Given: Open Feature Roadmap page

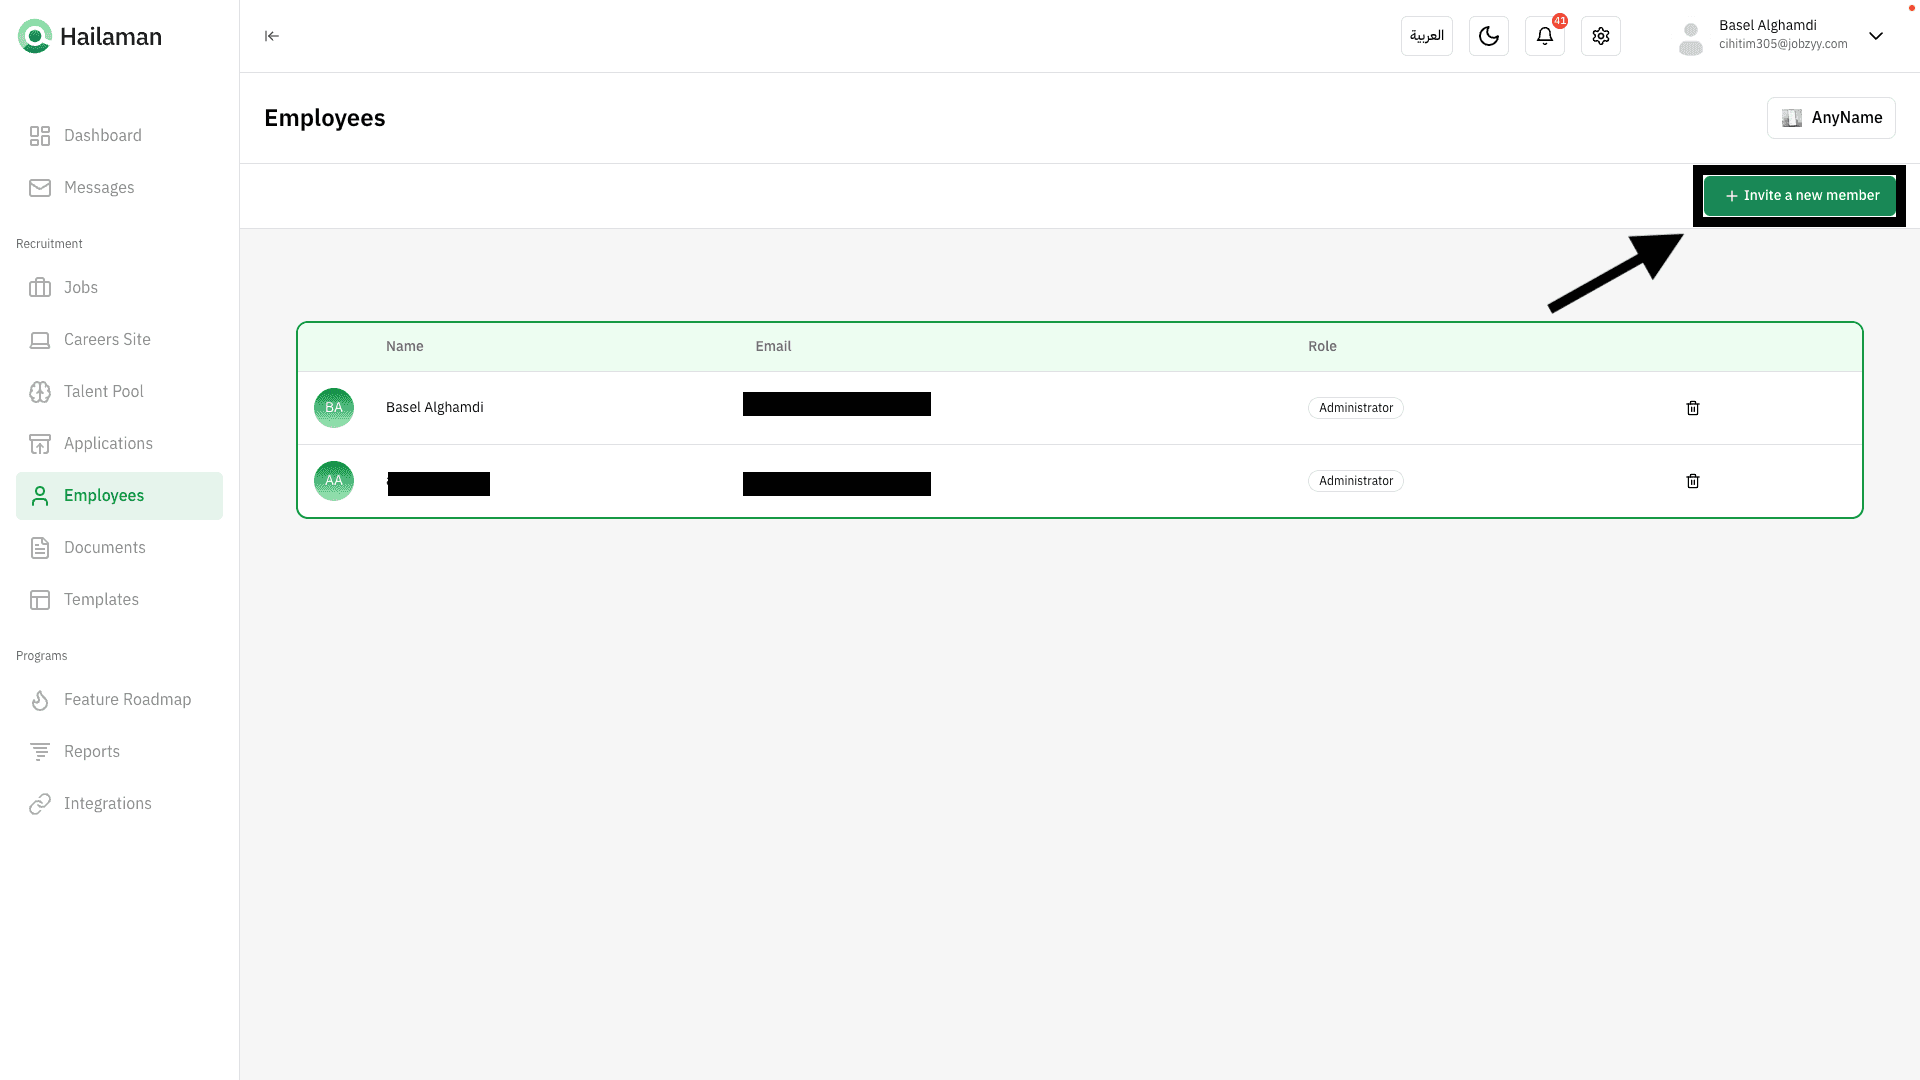Looking at the screenshot, I should [127, 700].
